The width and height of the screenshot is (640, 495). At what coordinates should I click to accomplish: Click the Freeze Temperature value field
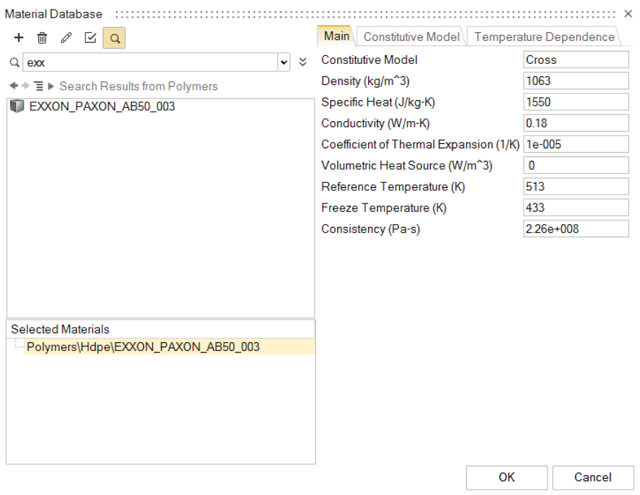pyautogui.click(x=575, y=208)
